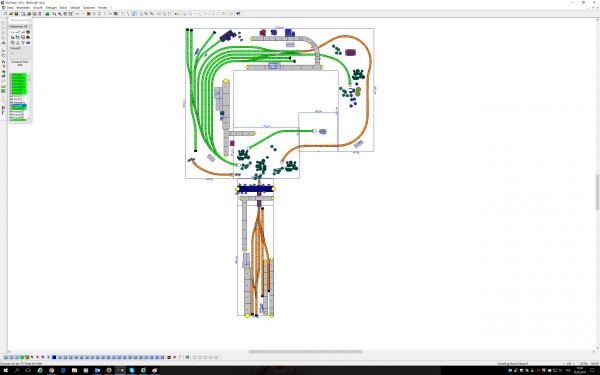Click the highlighted blue tool in toolbar

click(134, 14)
